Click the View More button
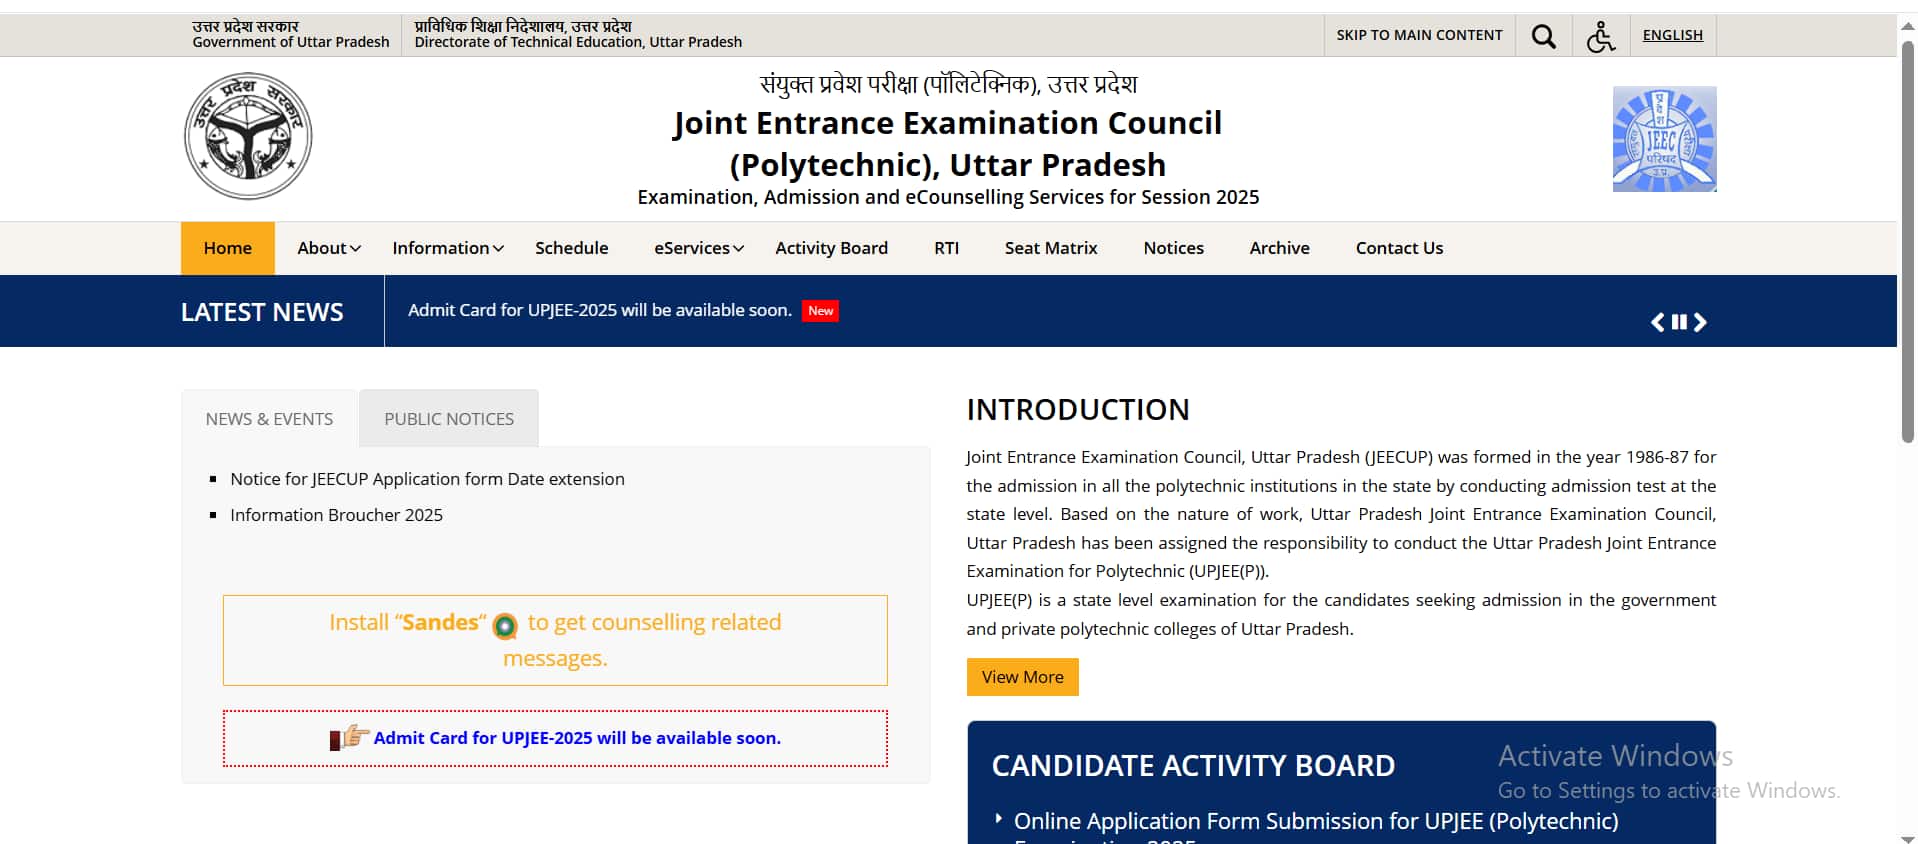 (x=1022, y=677)
